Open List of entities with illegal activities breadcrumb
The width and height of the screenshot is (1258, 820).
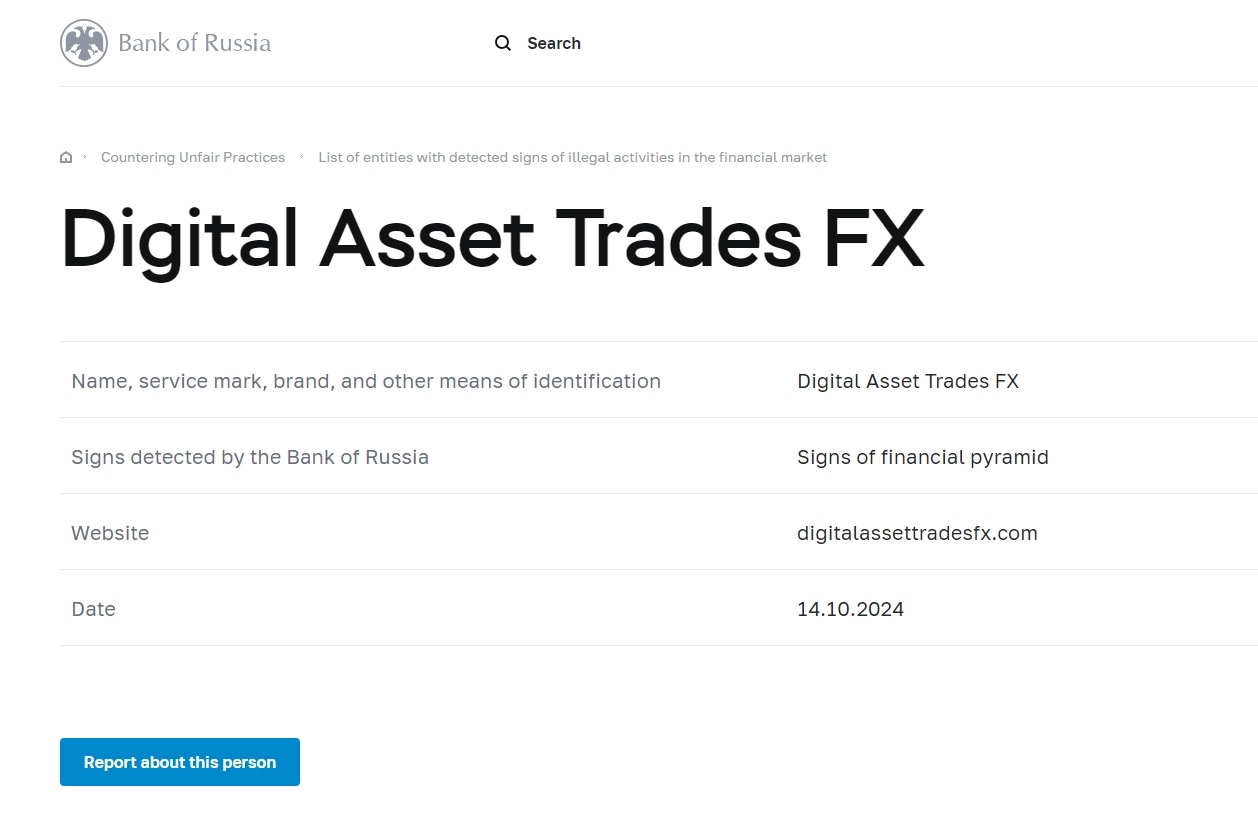572,157
